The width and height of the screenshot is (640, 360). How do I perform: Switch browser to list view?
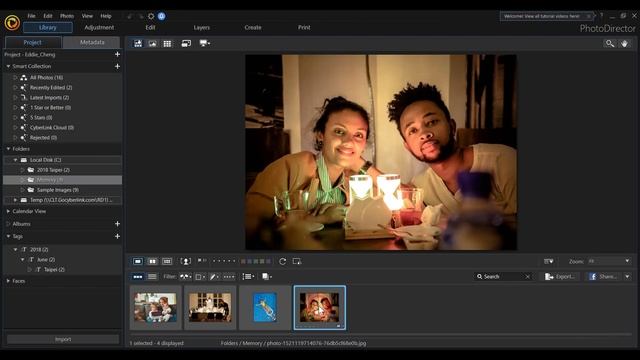pos(152,277)
